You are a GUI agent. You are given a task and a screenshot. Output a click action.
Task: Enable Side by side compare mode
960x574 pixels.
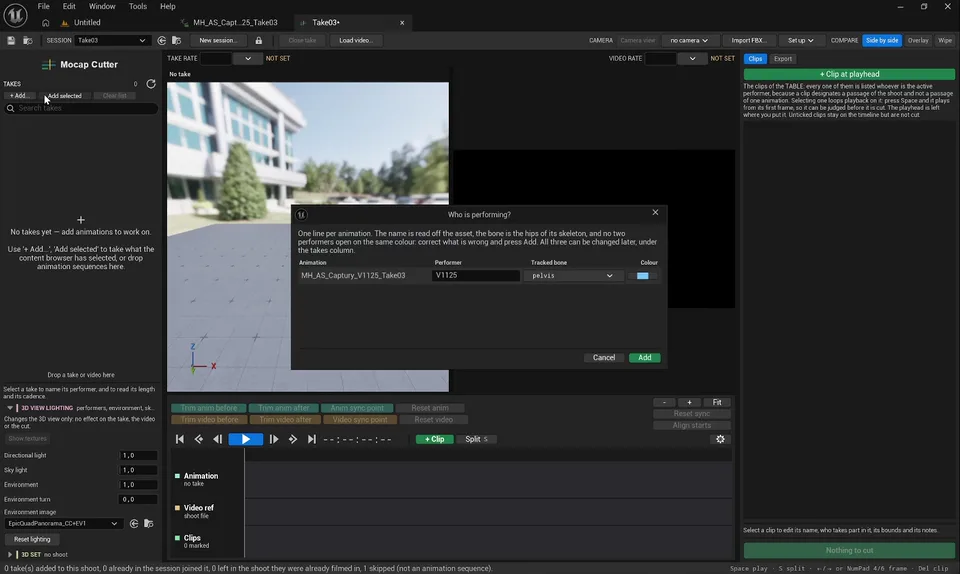point(882,40)
